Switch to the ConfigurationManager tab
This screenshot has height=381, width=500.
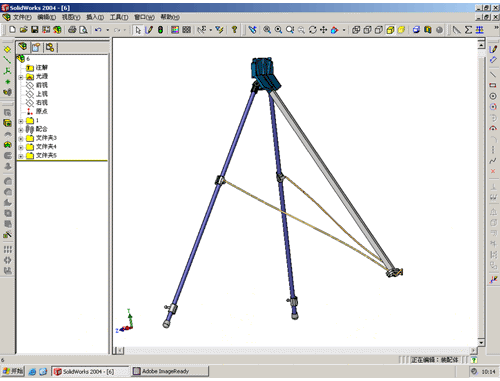tap(50, 48)
